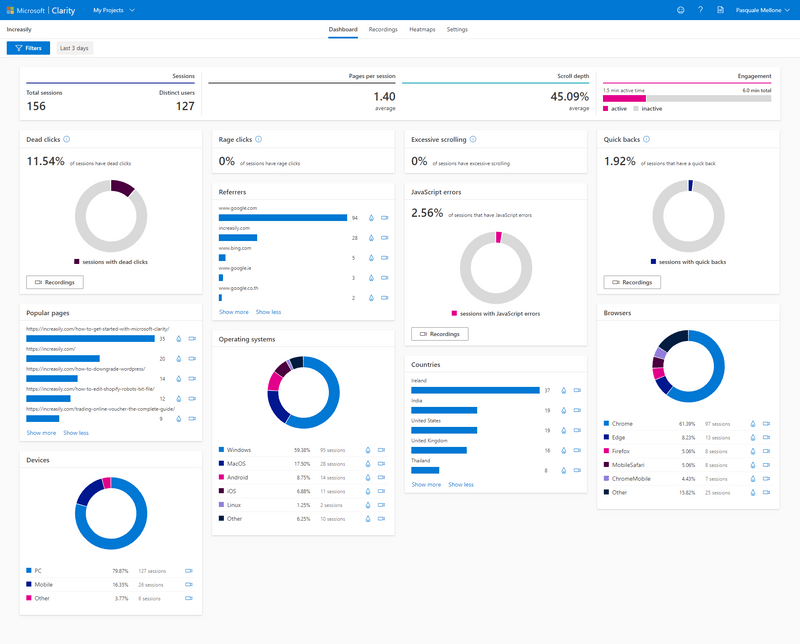Open heatmap for United States sessions

[564, 431]
